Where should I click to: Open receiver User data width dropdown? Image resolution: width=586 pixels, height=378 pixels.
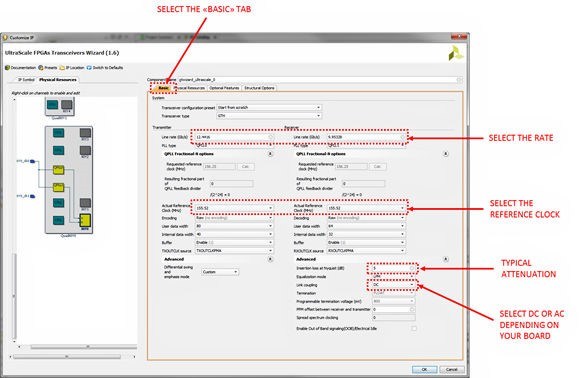[366, 226]
